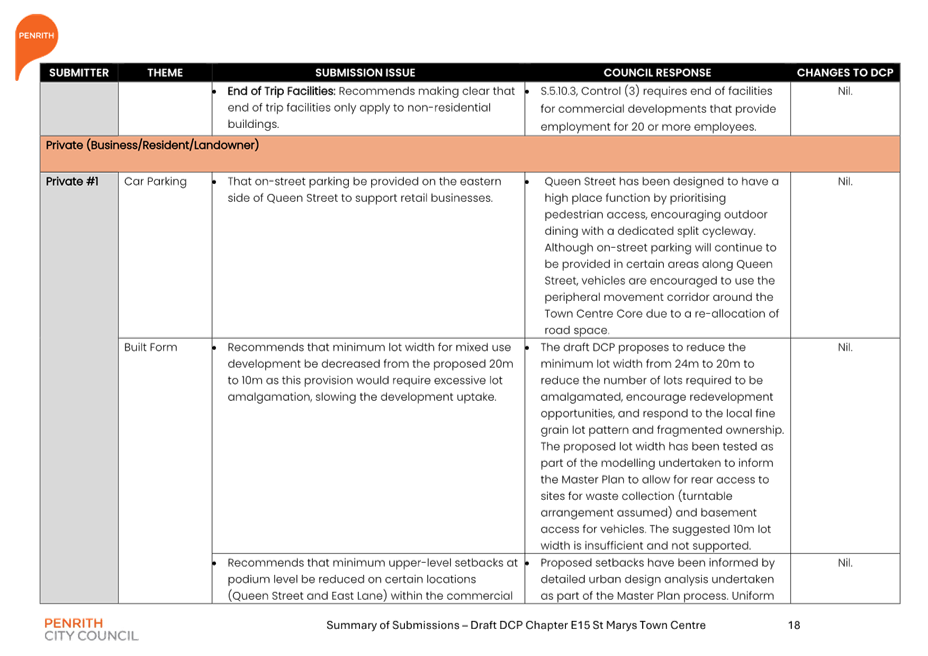Select Nil in the Car Parking row
Viewport: 928px width, 656px height.
[843, 182]
